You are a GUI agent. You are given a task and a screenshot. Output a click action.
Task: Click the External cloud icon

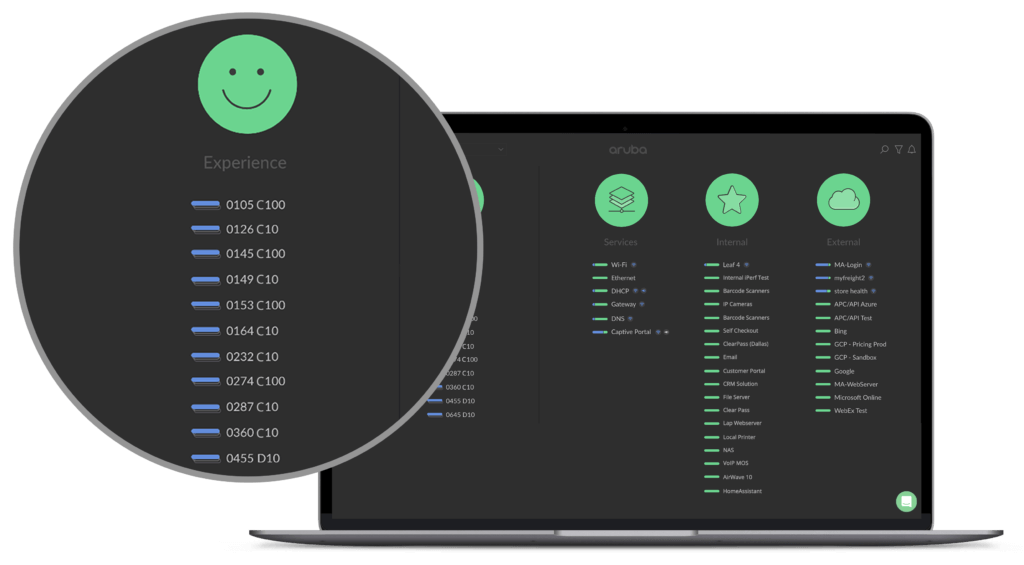point(844,200)
